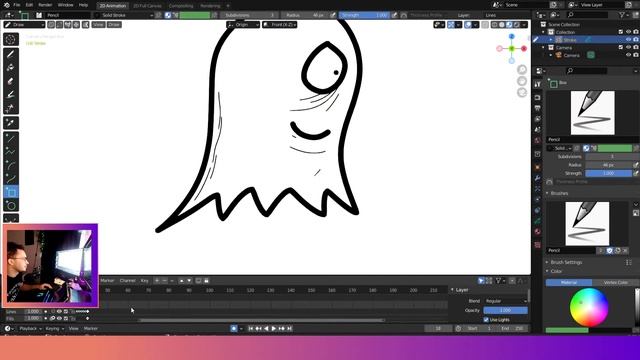
Task: Select the Polyline tool
Action: click(11, 152)
